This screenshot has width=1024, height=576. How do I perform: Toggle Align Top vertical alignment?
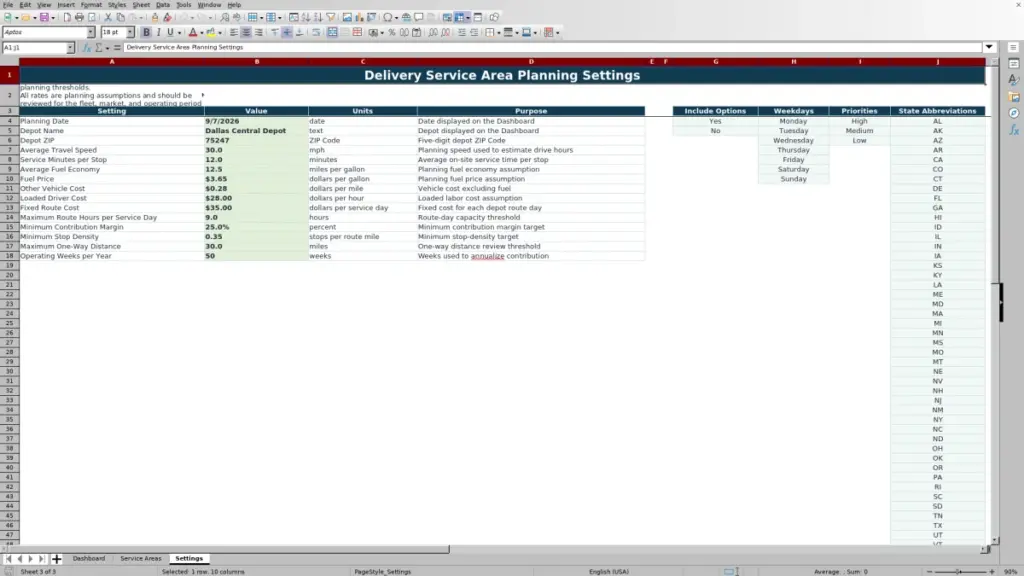(275, 32)
